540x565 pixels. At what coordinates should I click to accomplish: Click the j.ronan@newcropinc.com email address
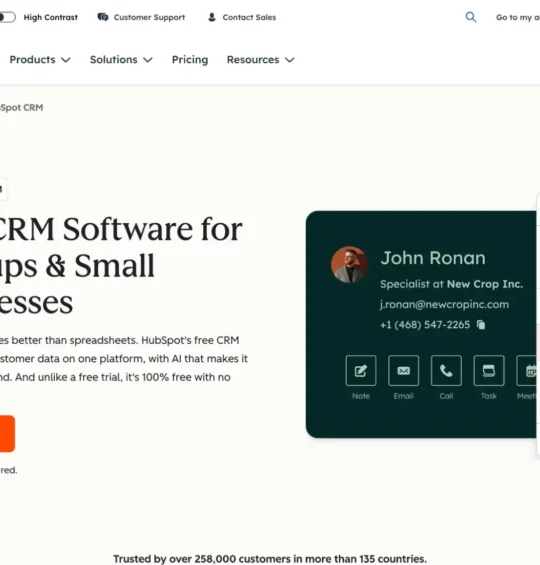[x=444, y=304]
